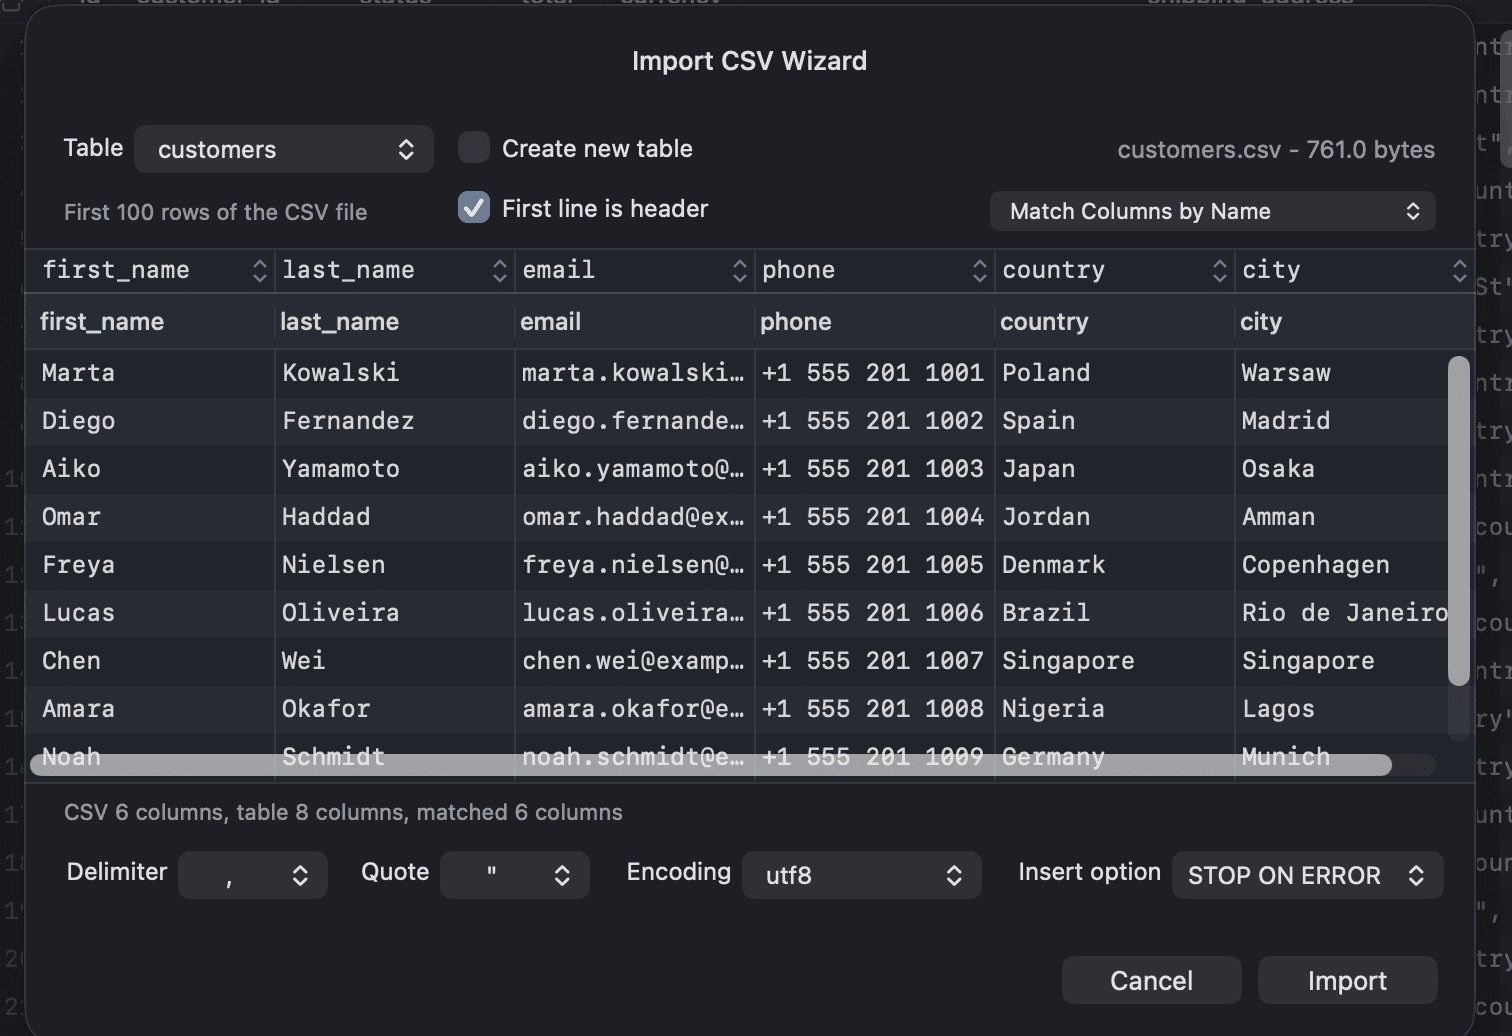Click phone cell +1 555 201 1007
The width and height of the screenshot is (1512, 1036).
coord(875,661)
